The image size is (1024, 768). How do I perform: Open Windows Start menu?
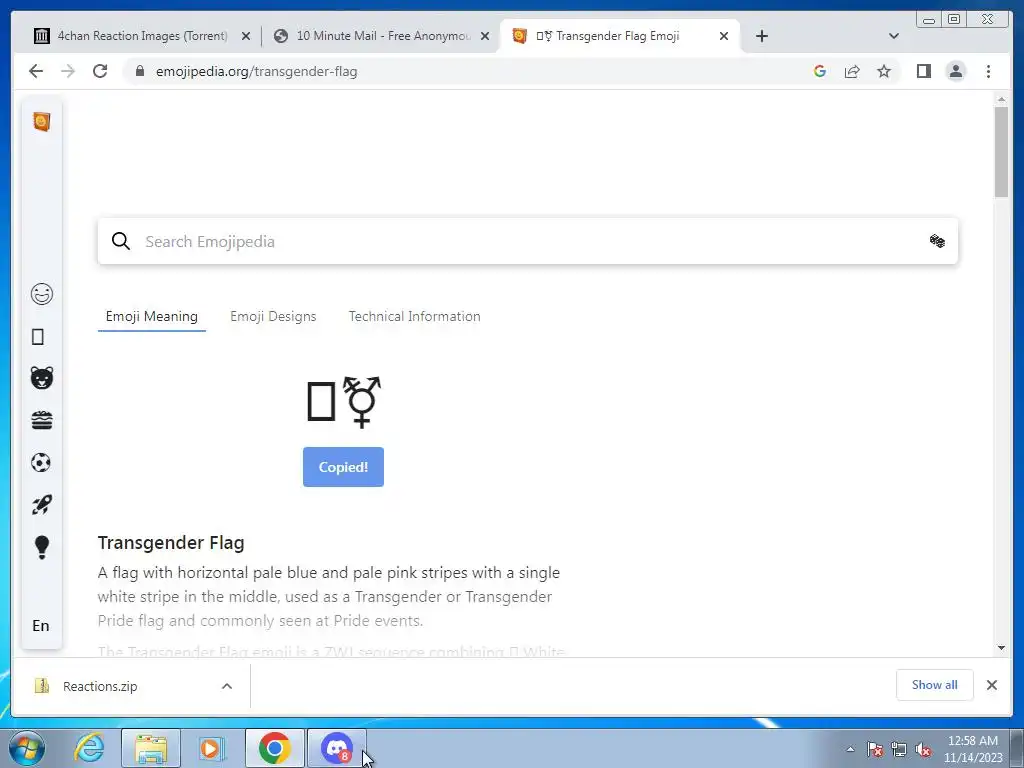(26, 748)
